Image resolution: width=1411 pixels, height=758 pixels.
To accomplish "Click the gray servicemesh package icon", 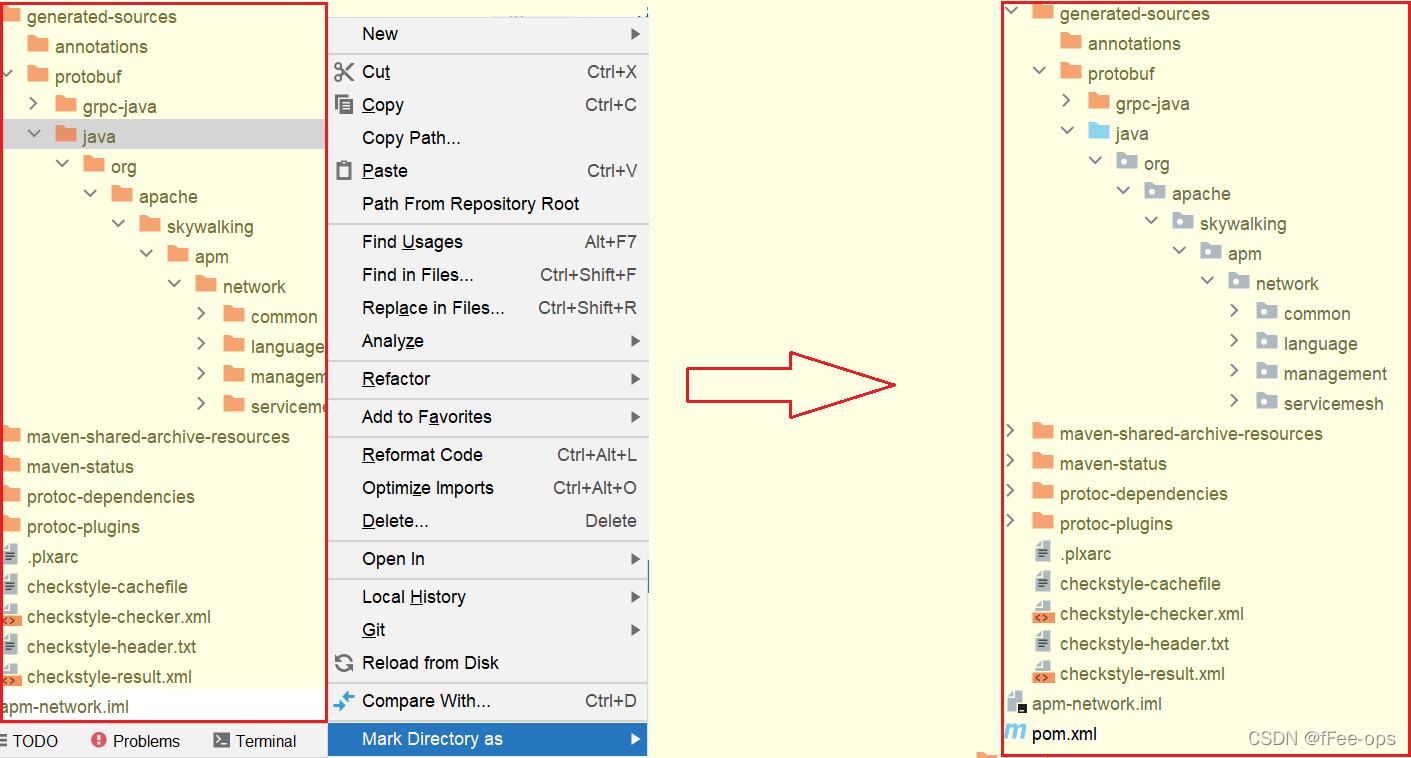I will tap(1267, 402).
